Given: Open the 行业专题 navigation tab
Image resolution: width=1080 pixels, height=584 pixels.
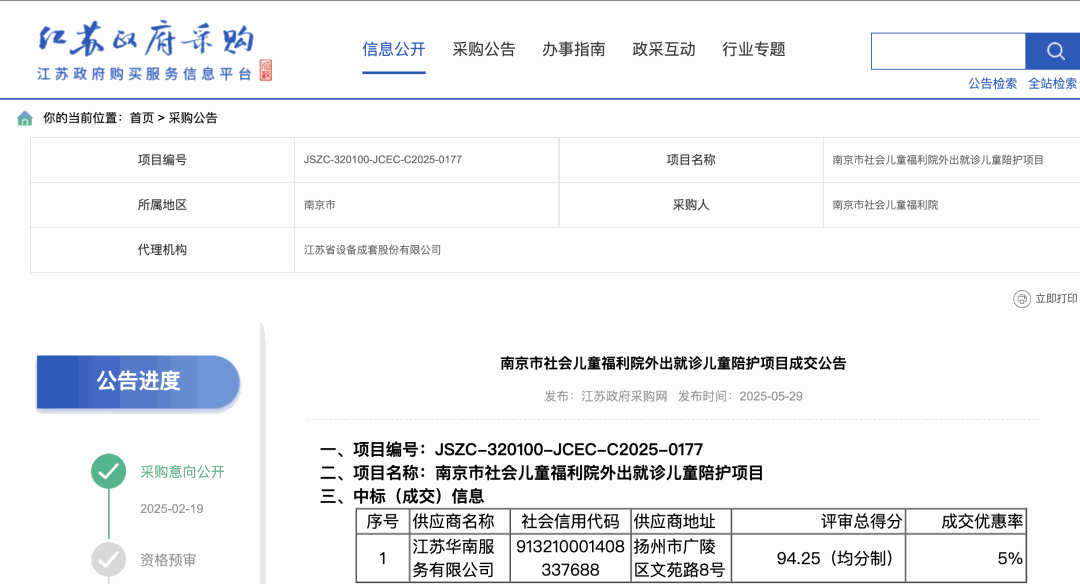Looking at the screenshot, I should pyautogui.click(x=754, y=50).
